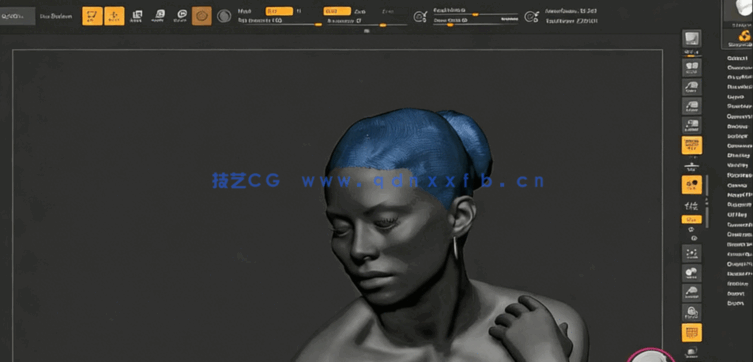This screenshot has height=362, width=753.
Task: Click the Actual size icon on right shelf
Action: (692, 106)
